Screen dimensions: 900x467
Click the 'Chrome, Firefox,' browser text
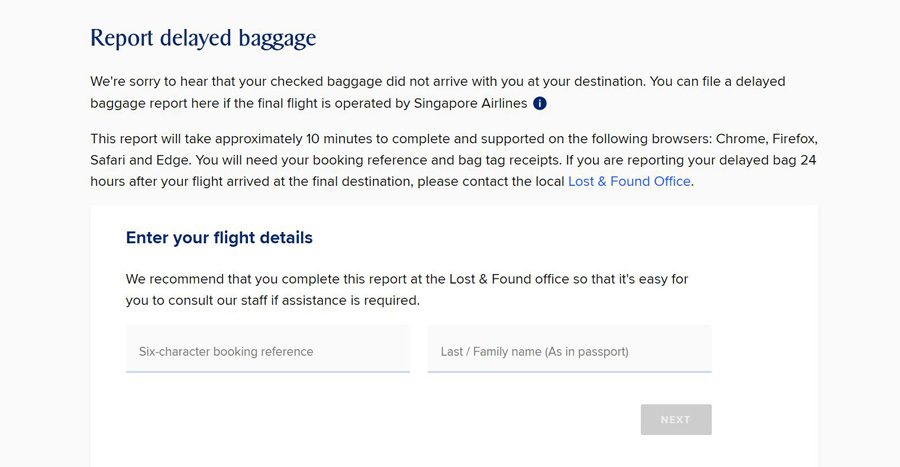coord(766,139)
